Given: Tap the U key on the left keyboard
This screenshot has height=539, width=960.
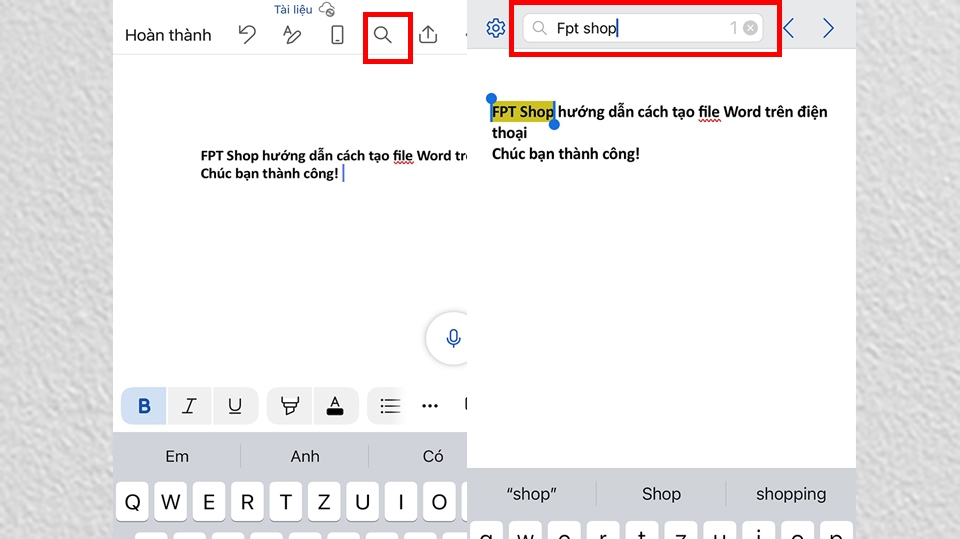Looking at the screenshot, I should click(x=362, y=502).
